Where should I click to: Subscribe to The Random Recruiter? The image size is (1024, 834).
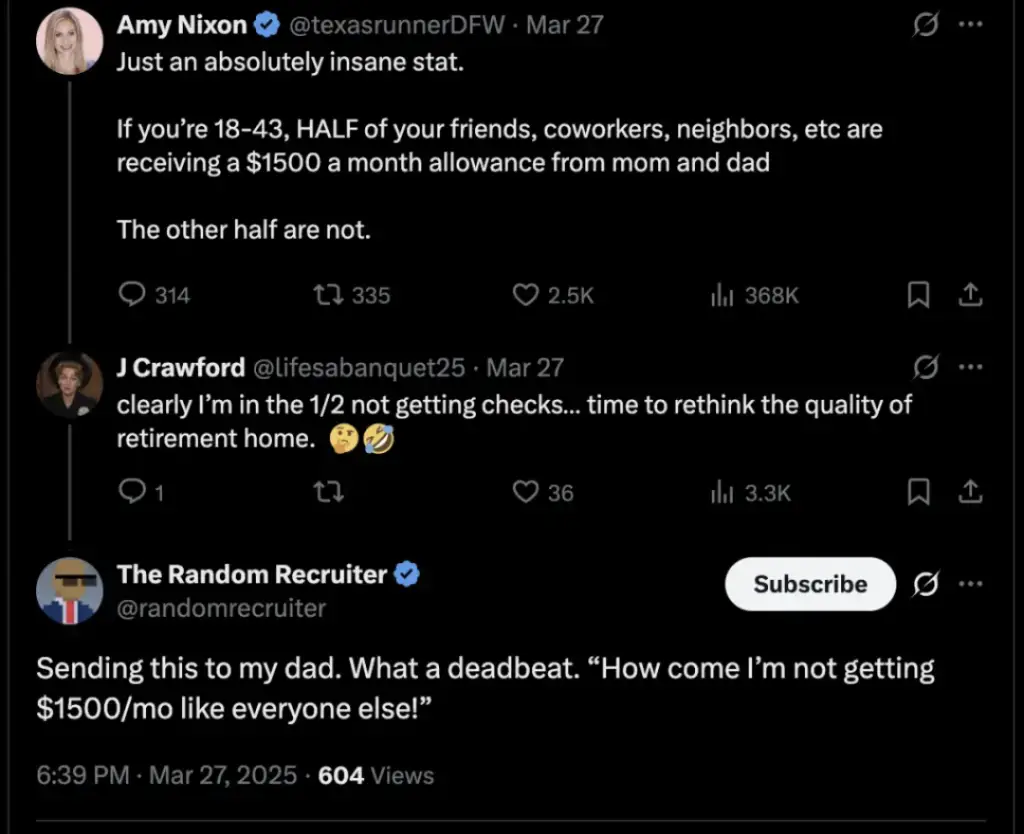(810, 584)
